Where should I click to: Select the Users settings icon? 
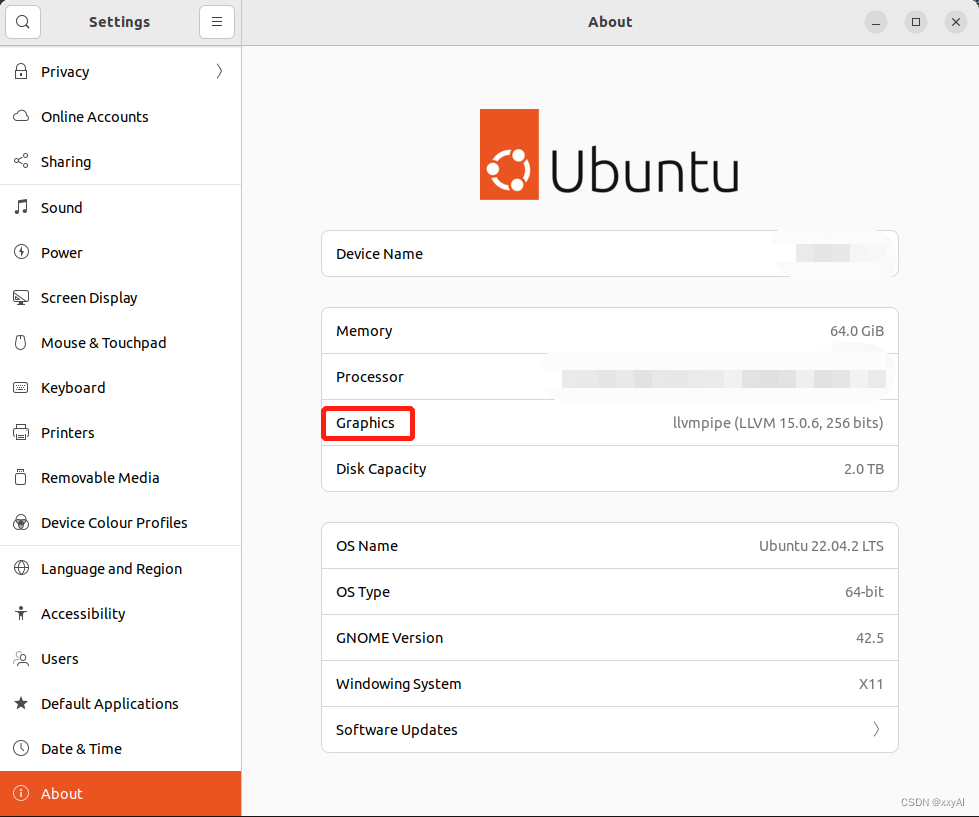[21, 658]
